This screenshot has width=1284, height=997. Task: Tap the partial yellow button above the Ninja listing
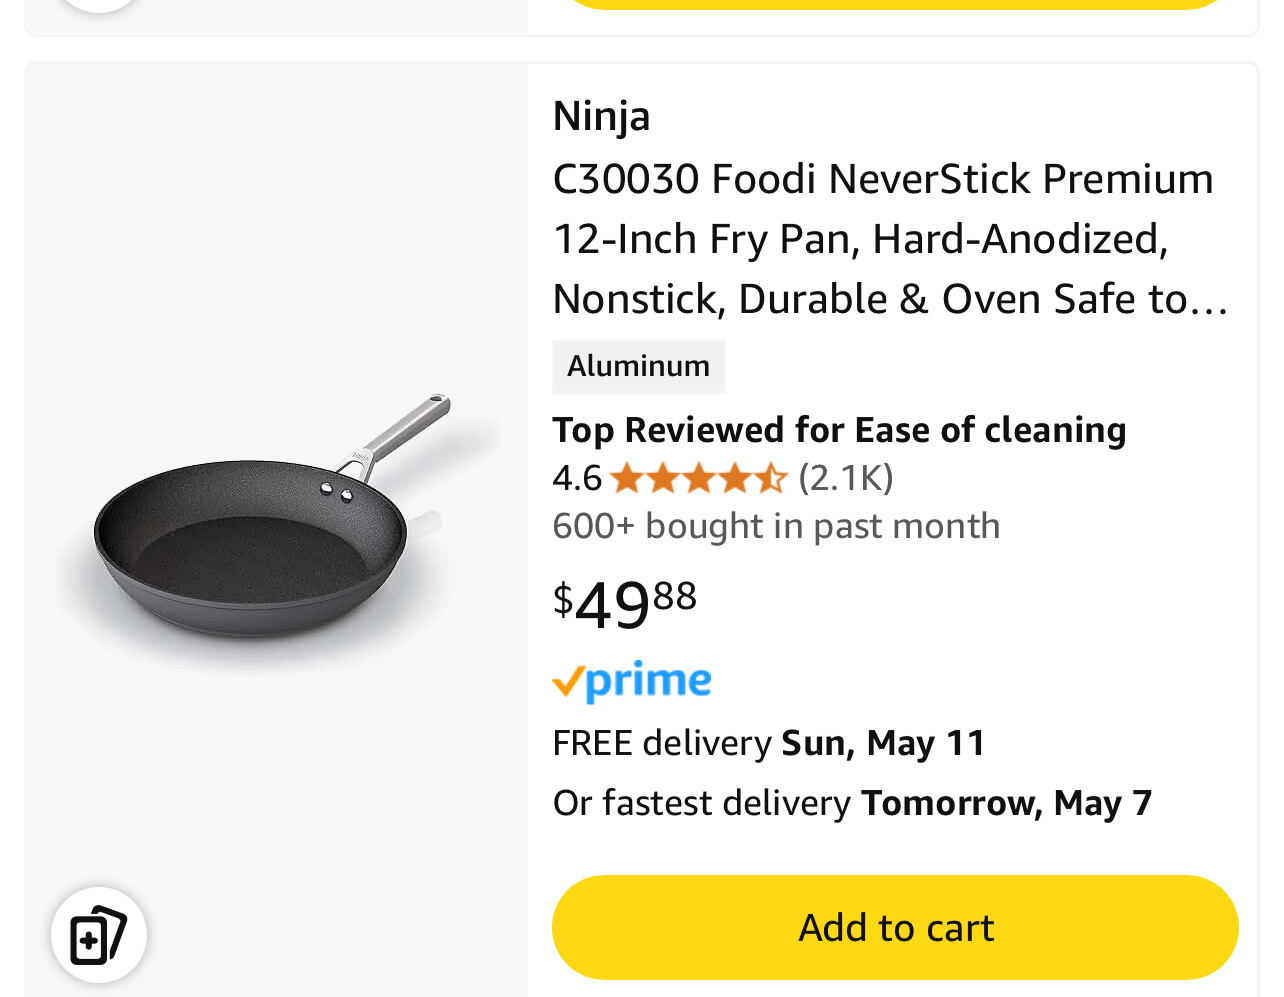895,4
